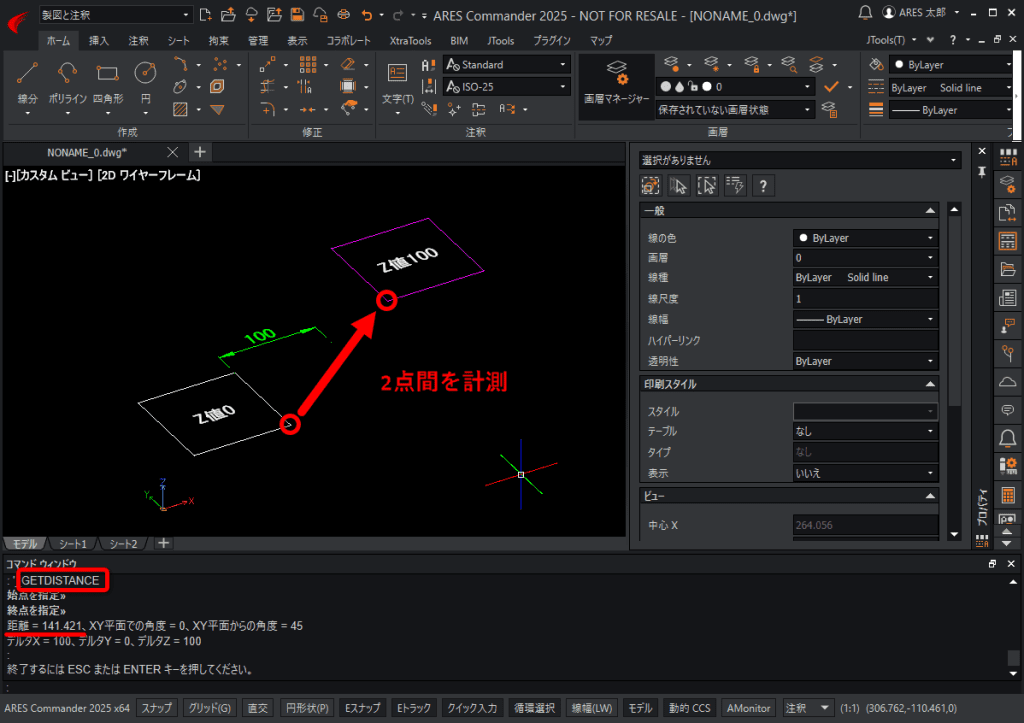
Task: Click the hatch pattern tool icon
Action: [180, 109]
